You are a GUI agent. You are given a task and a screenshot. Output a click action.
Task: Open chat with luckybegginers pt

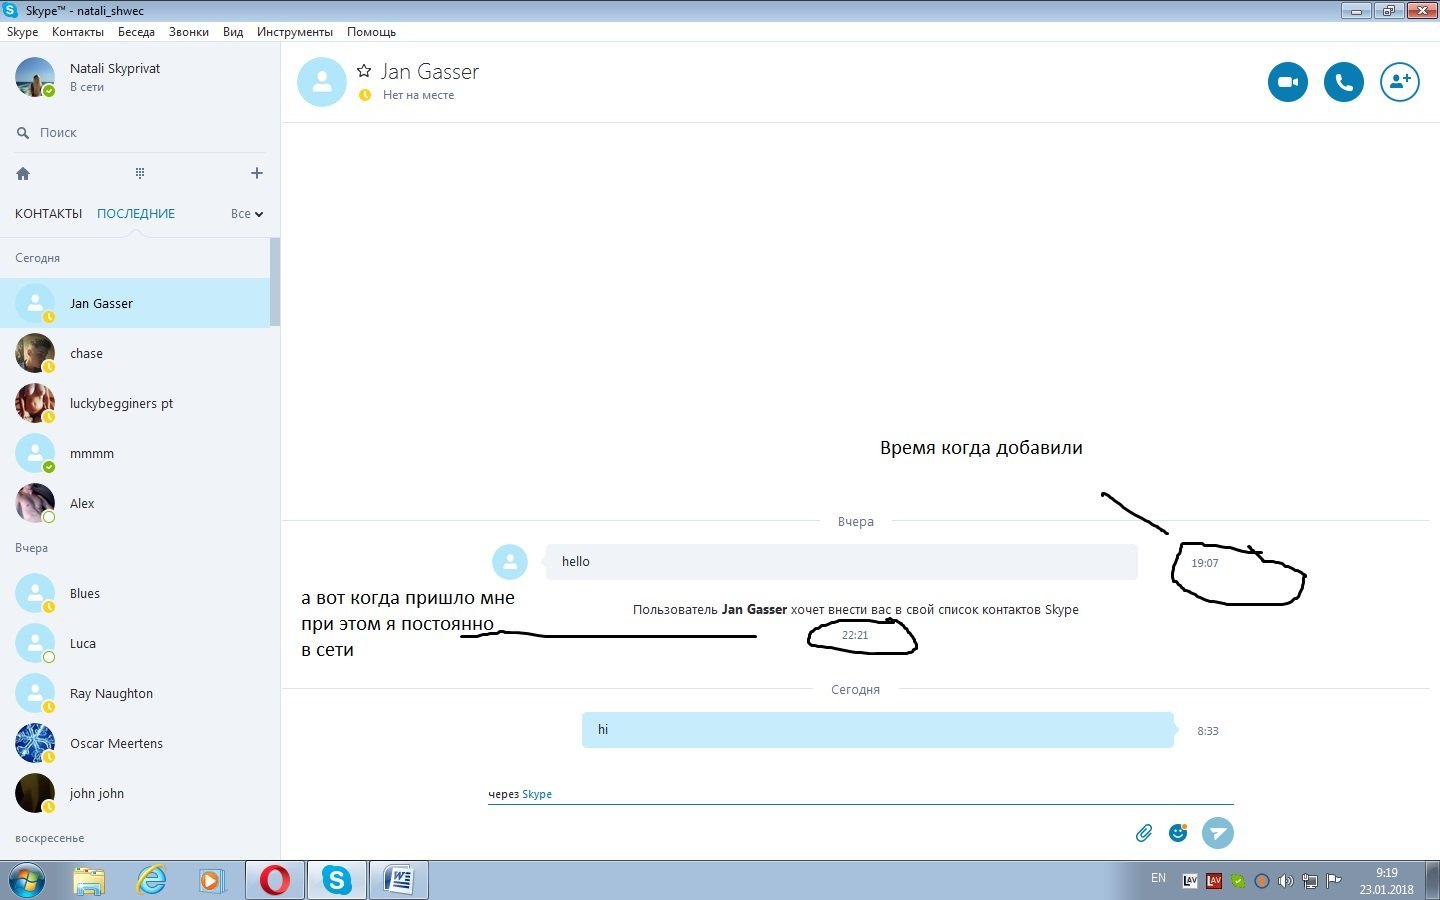(135, 403)
